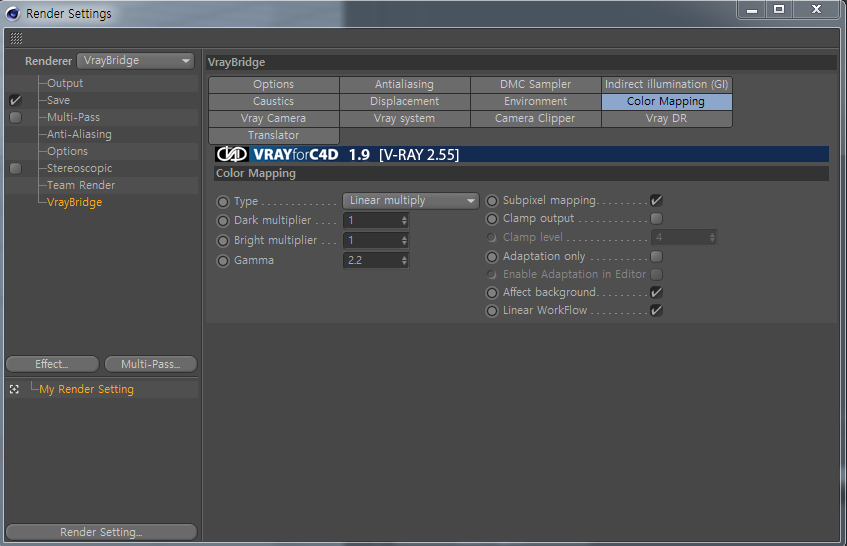The image size is (847, 546).
Task: Open the Displacement tab
Action: pos(405,102)
